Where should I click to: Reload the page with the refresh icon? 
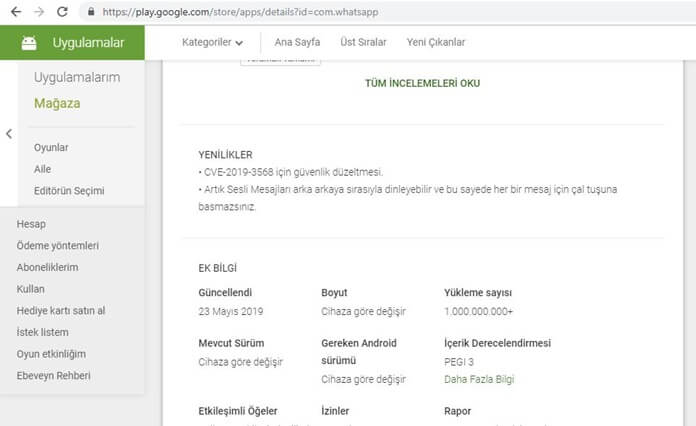[62, 12]
